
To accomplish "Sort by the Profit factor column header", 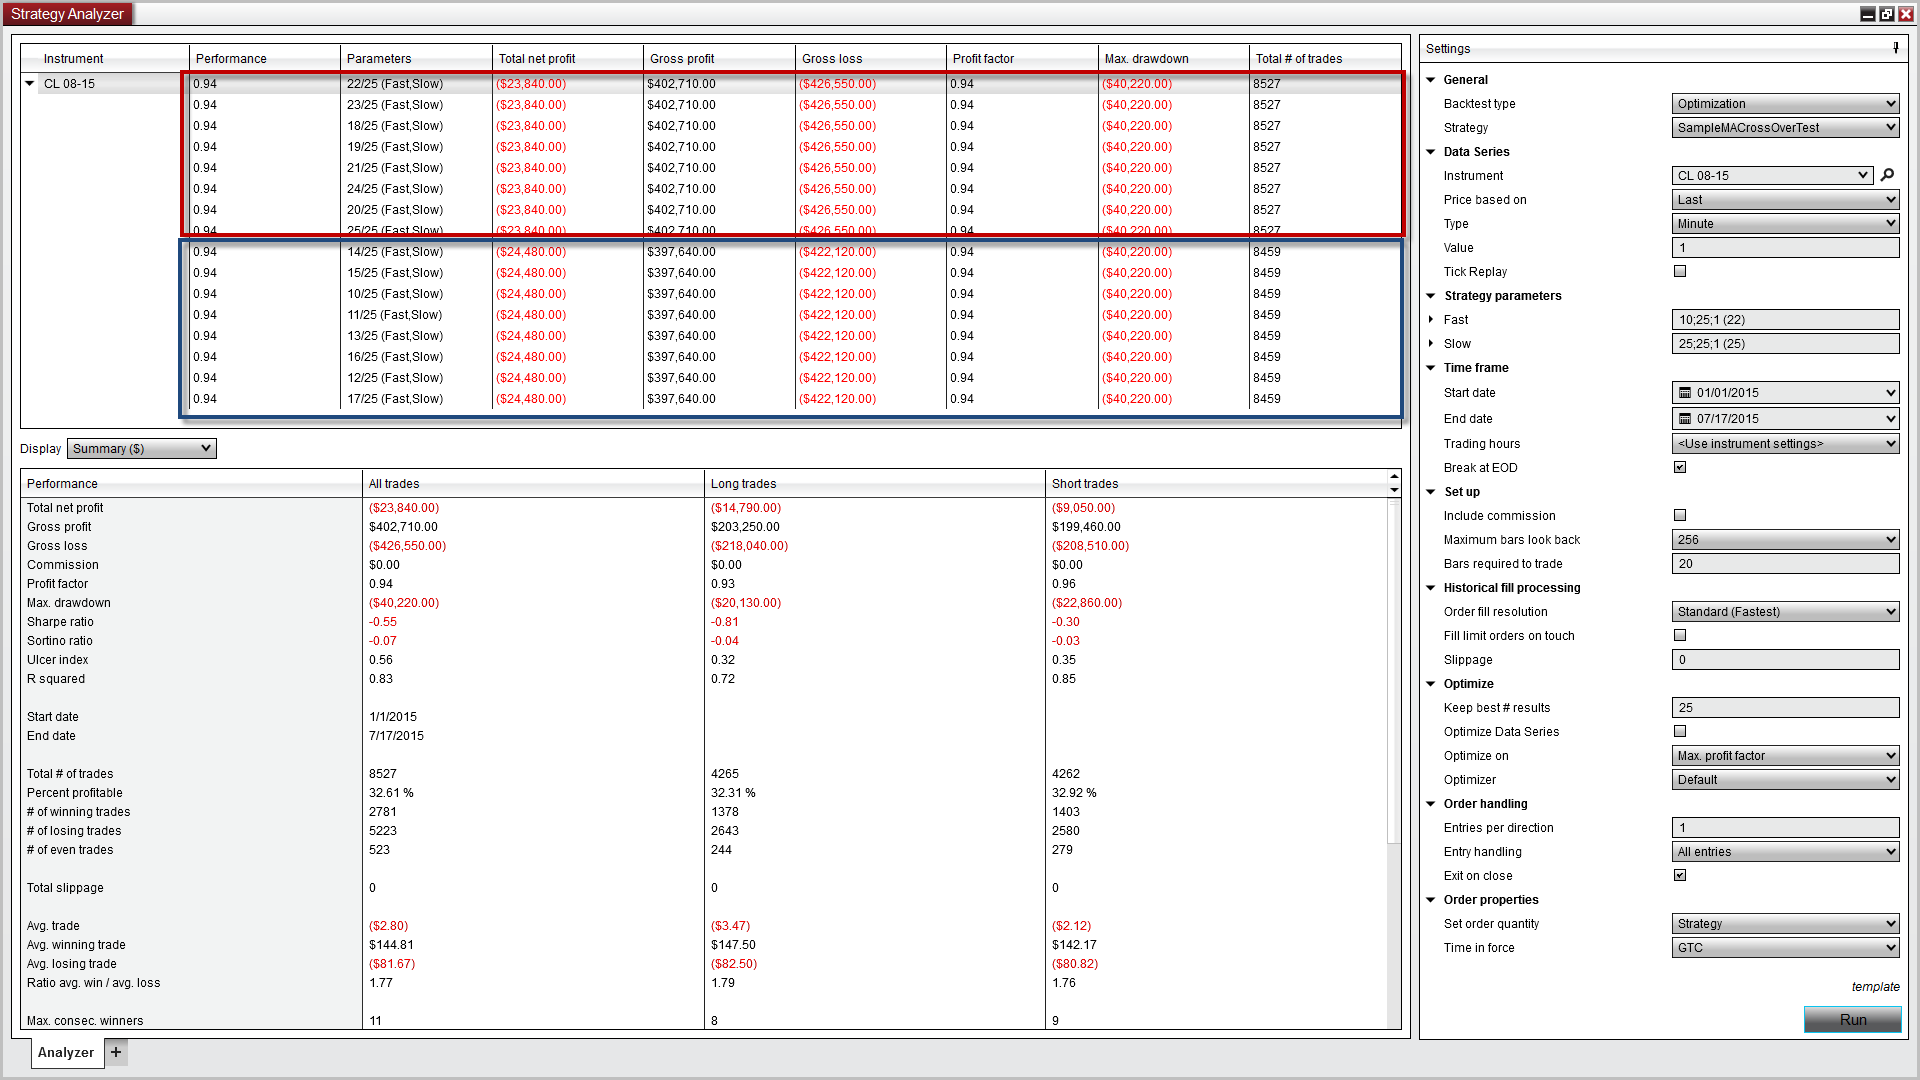I will (x=983, y=59).
